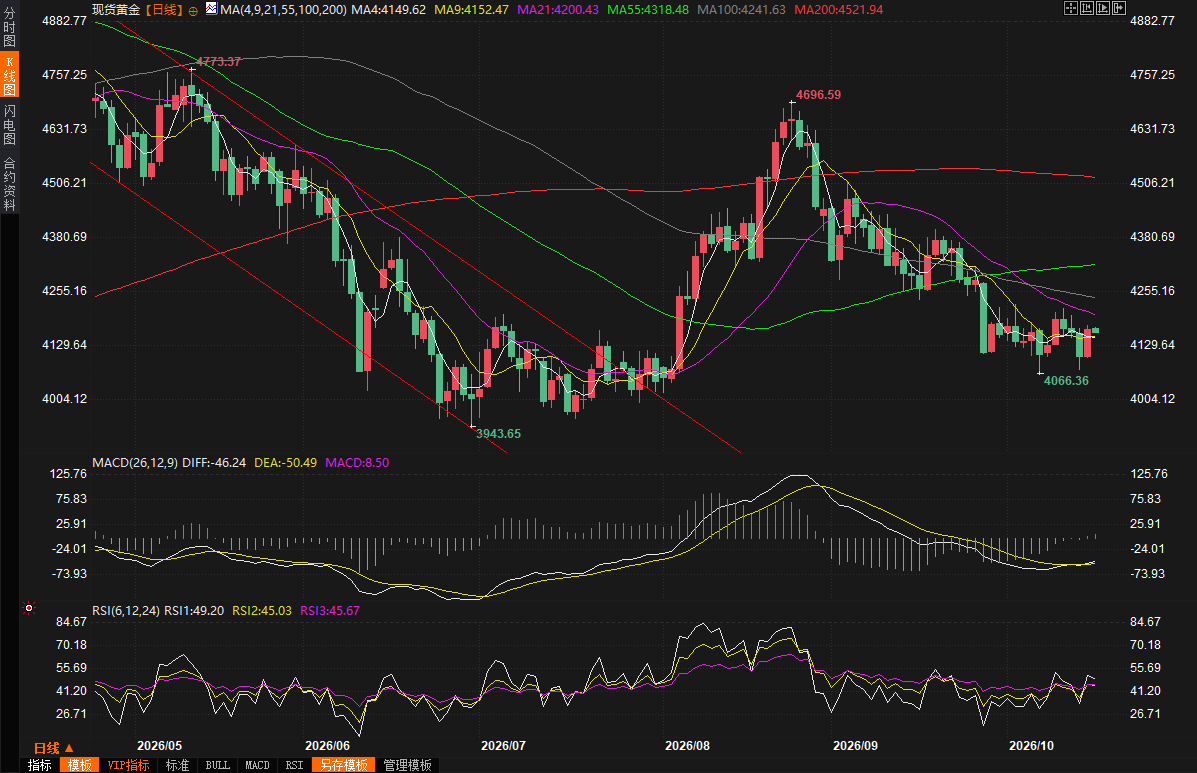Viewport: 1197px width, 773px height.
Task: Select the 指标 bottom tab
Action: [40, 765]
